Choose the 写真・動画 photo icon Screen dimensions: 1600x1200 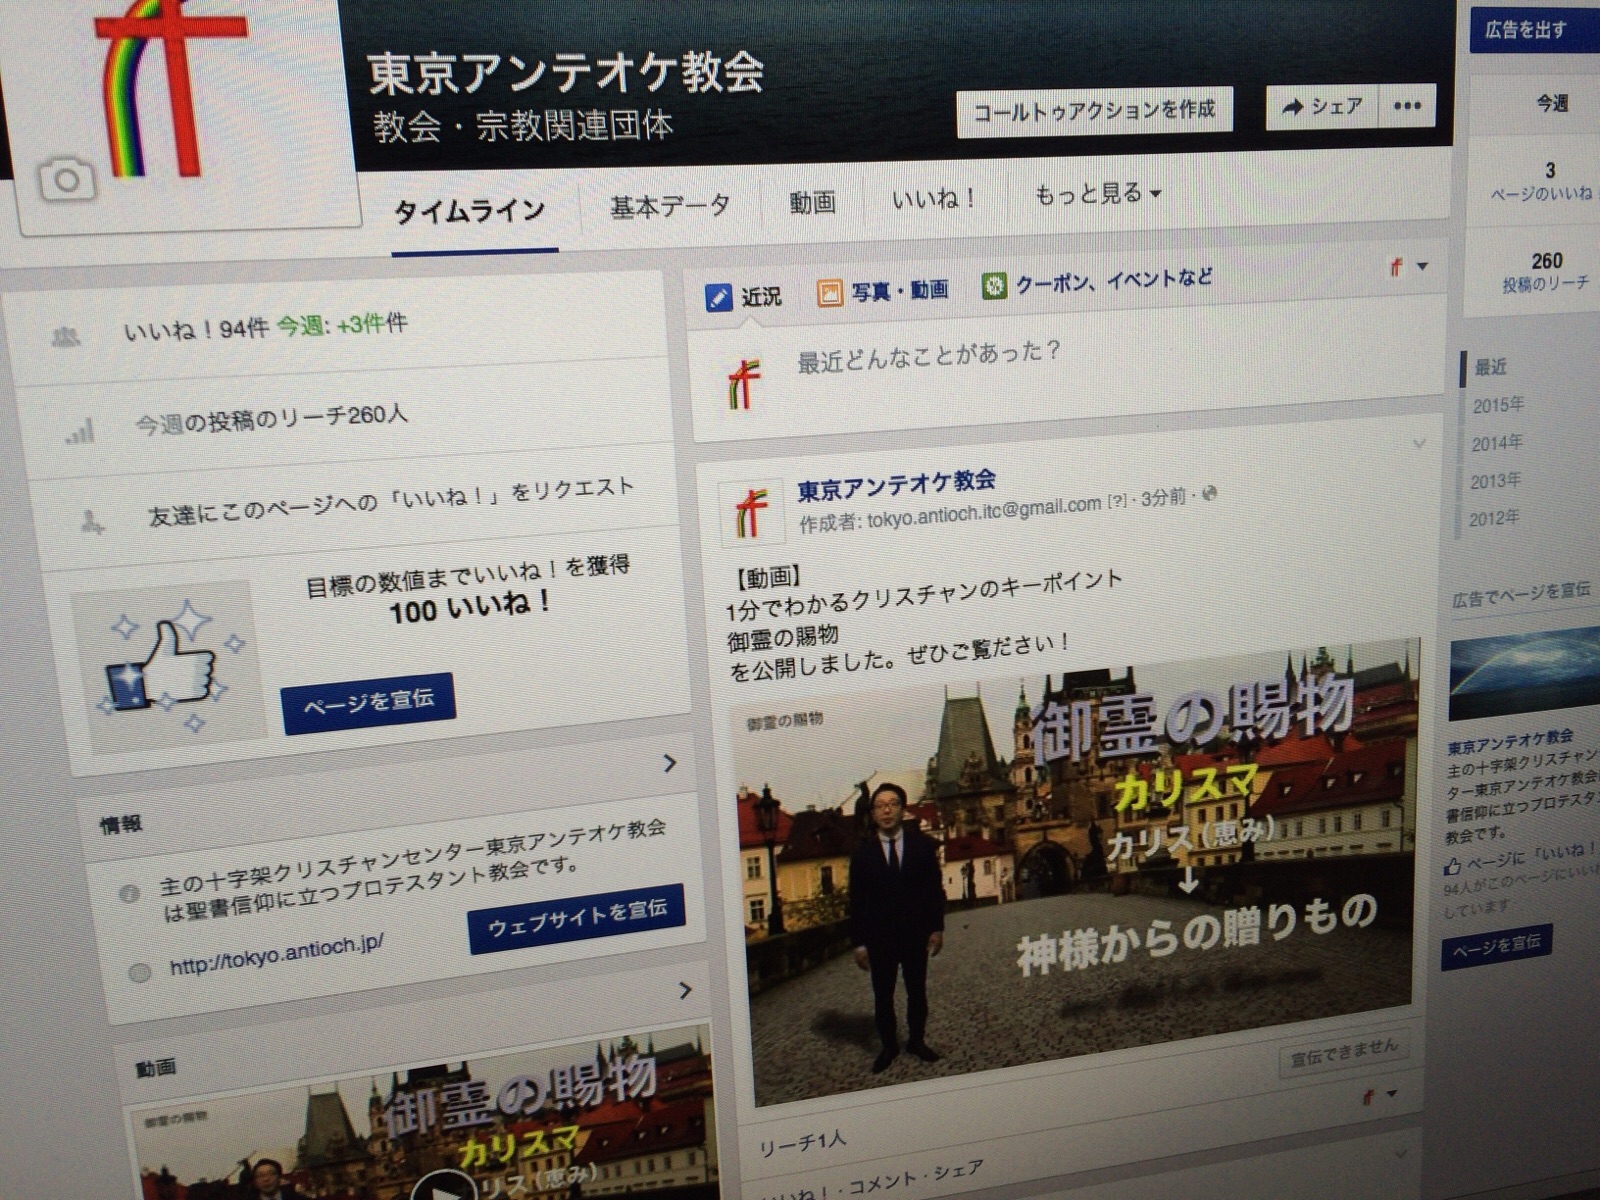(x=829, y=292)
